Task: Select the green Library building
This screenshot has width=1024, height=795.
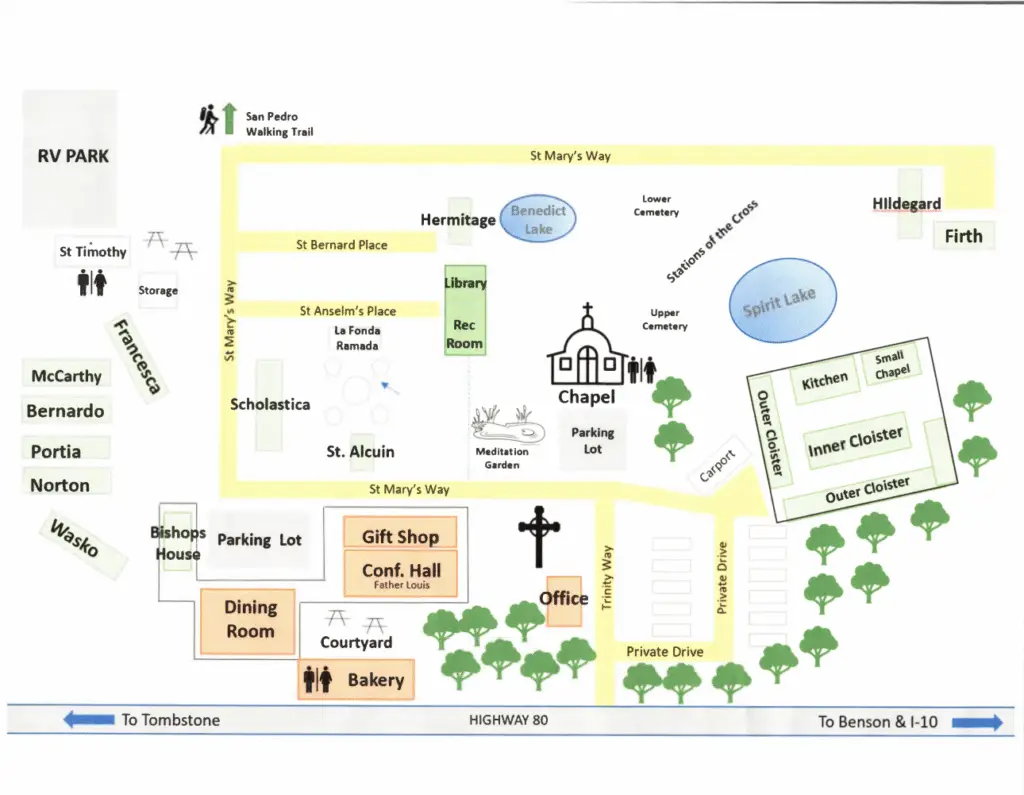Action: 465,285
